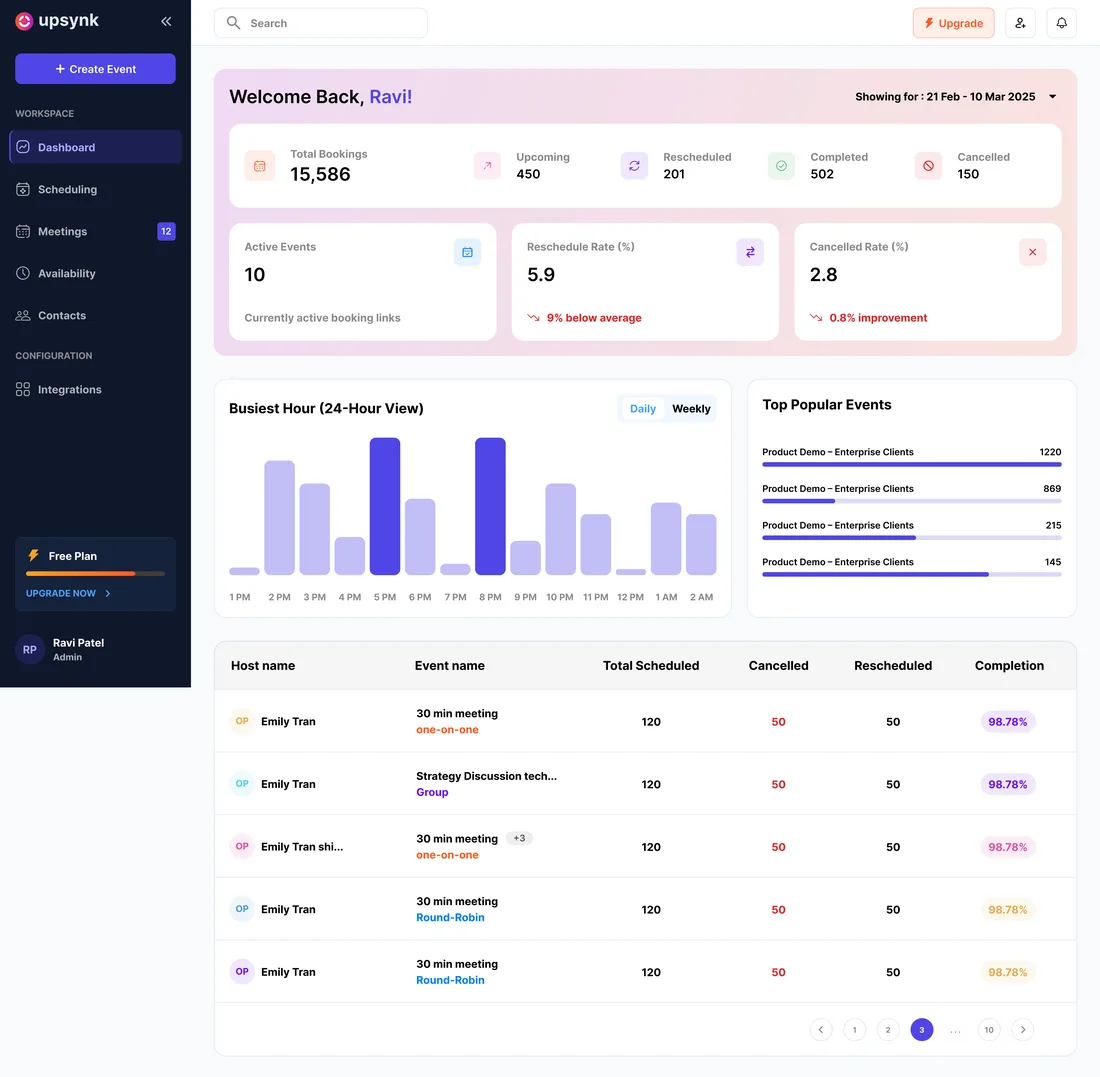The height and width of the screenshot is (1077, 1100).
Task: Click the Free Plan lightning icon
Action: (33, 556)
